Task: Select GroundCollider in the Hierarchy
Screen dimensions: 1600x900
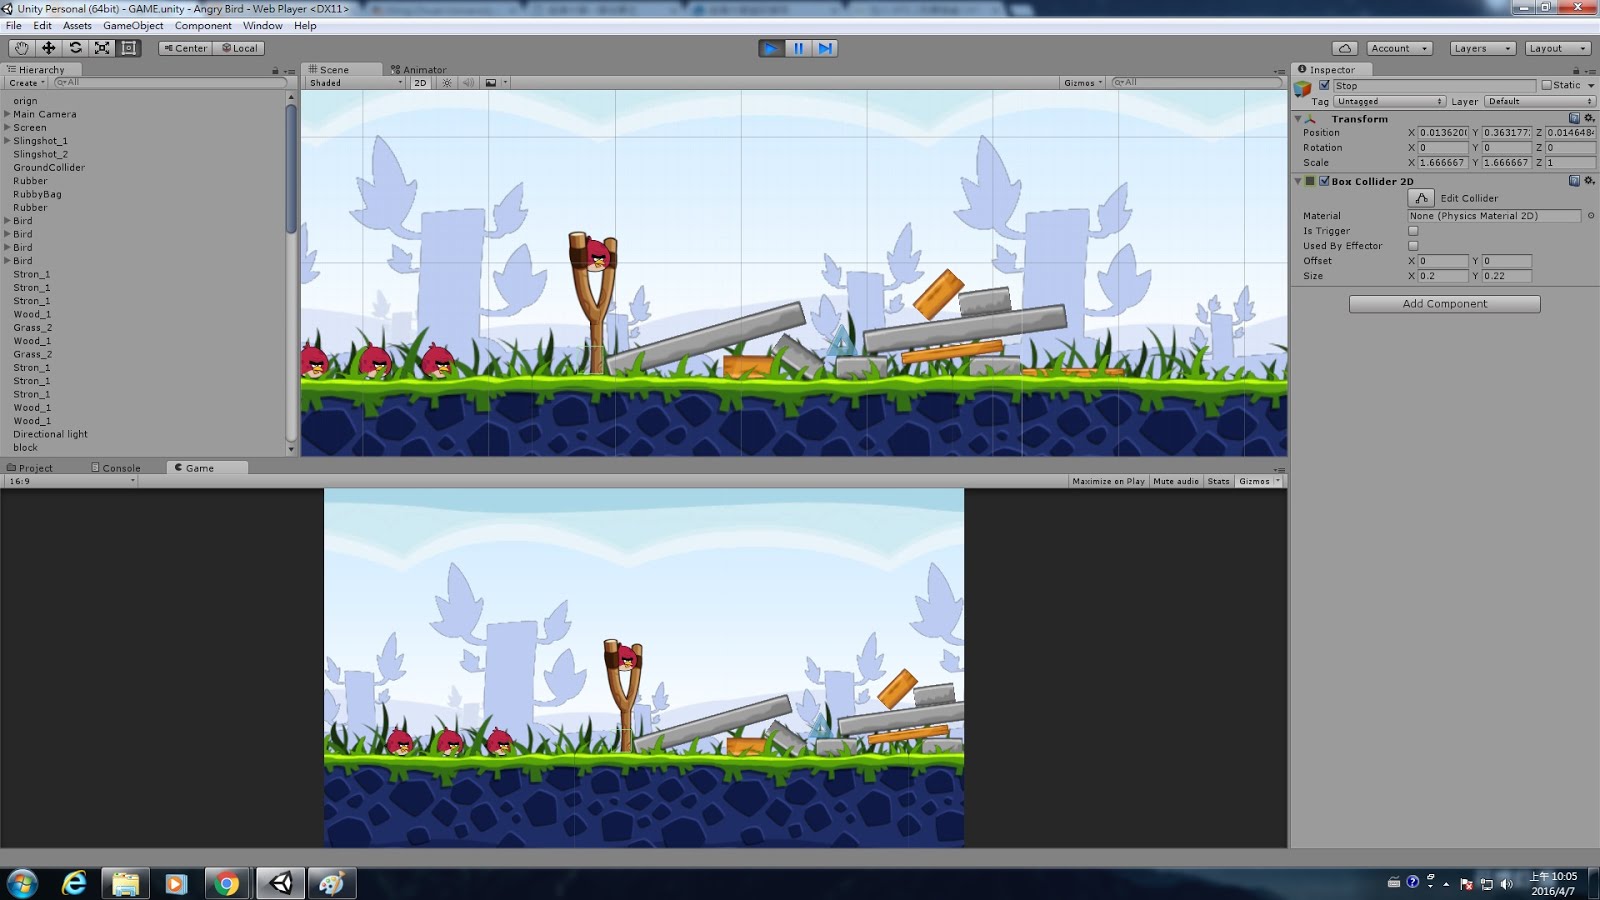Action: (49, 168)
